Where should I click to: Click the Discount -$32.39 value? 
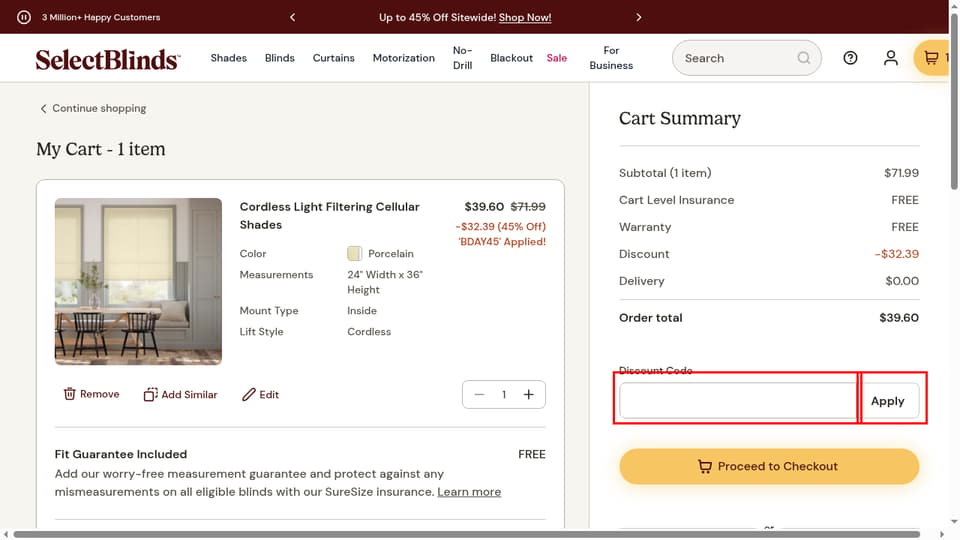click(896, 254)
